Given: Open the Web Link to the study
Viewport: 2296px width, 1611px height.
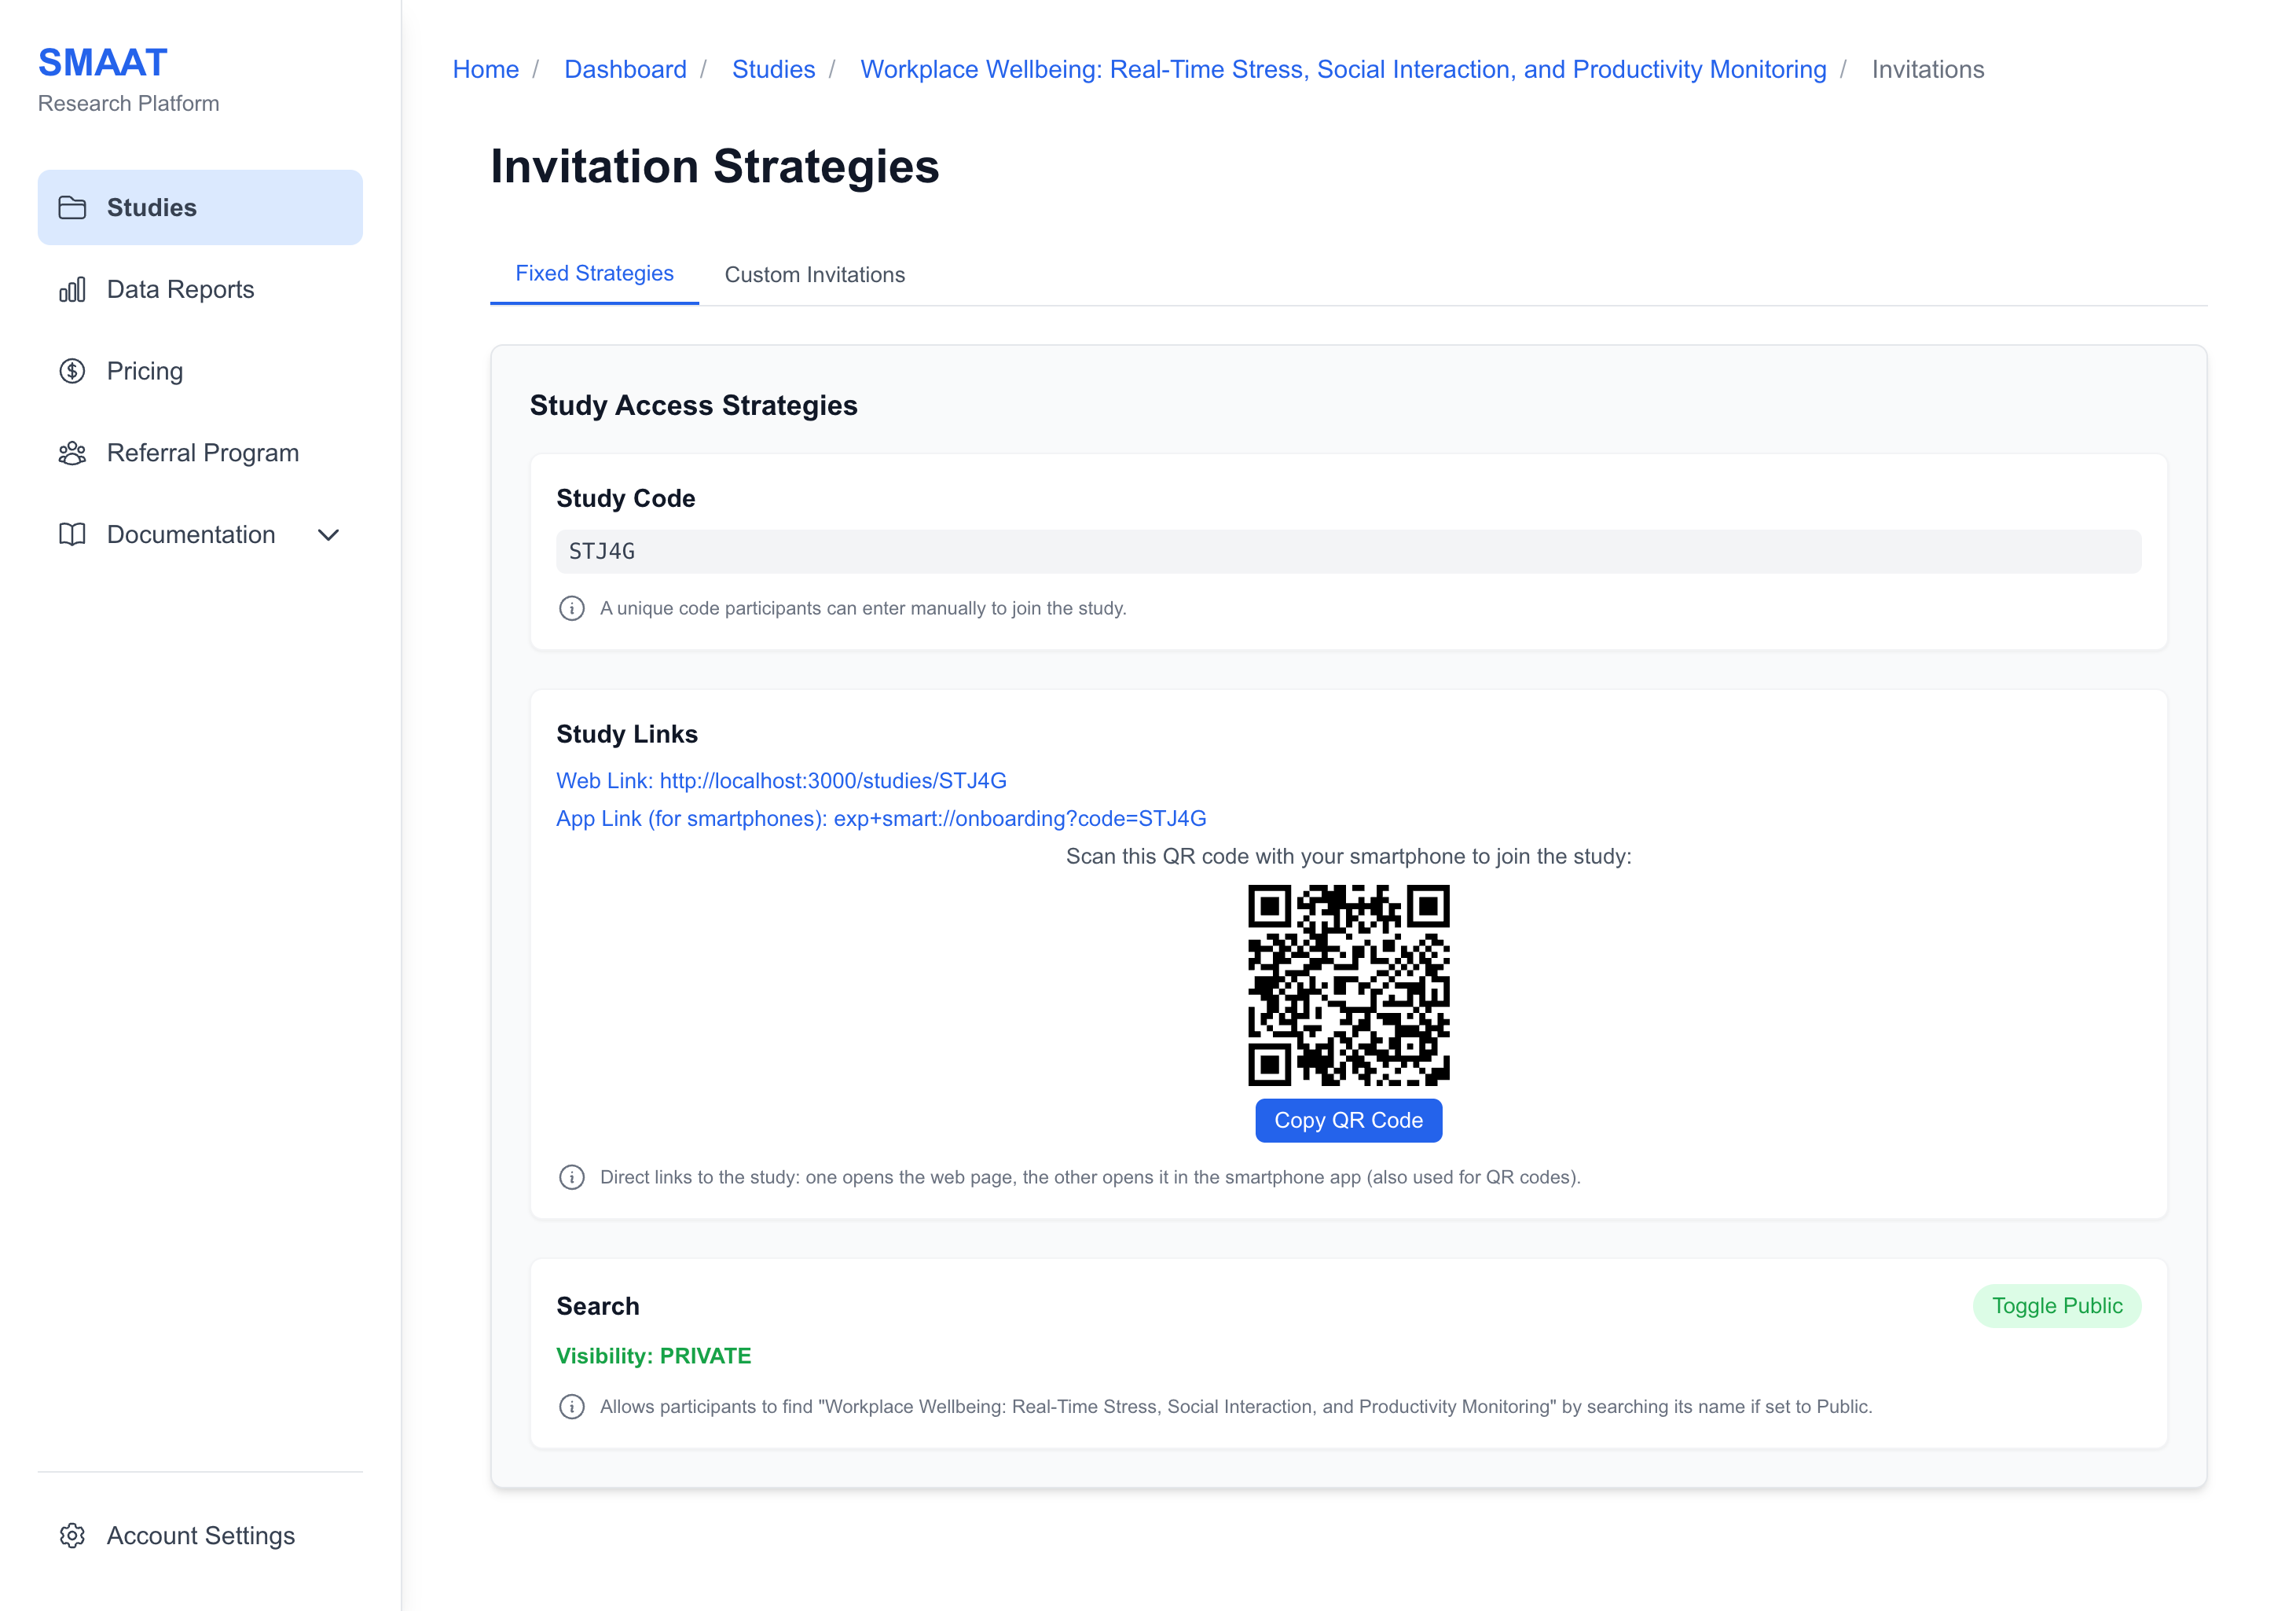Looking at the screenshot, I should point(781,781).
